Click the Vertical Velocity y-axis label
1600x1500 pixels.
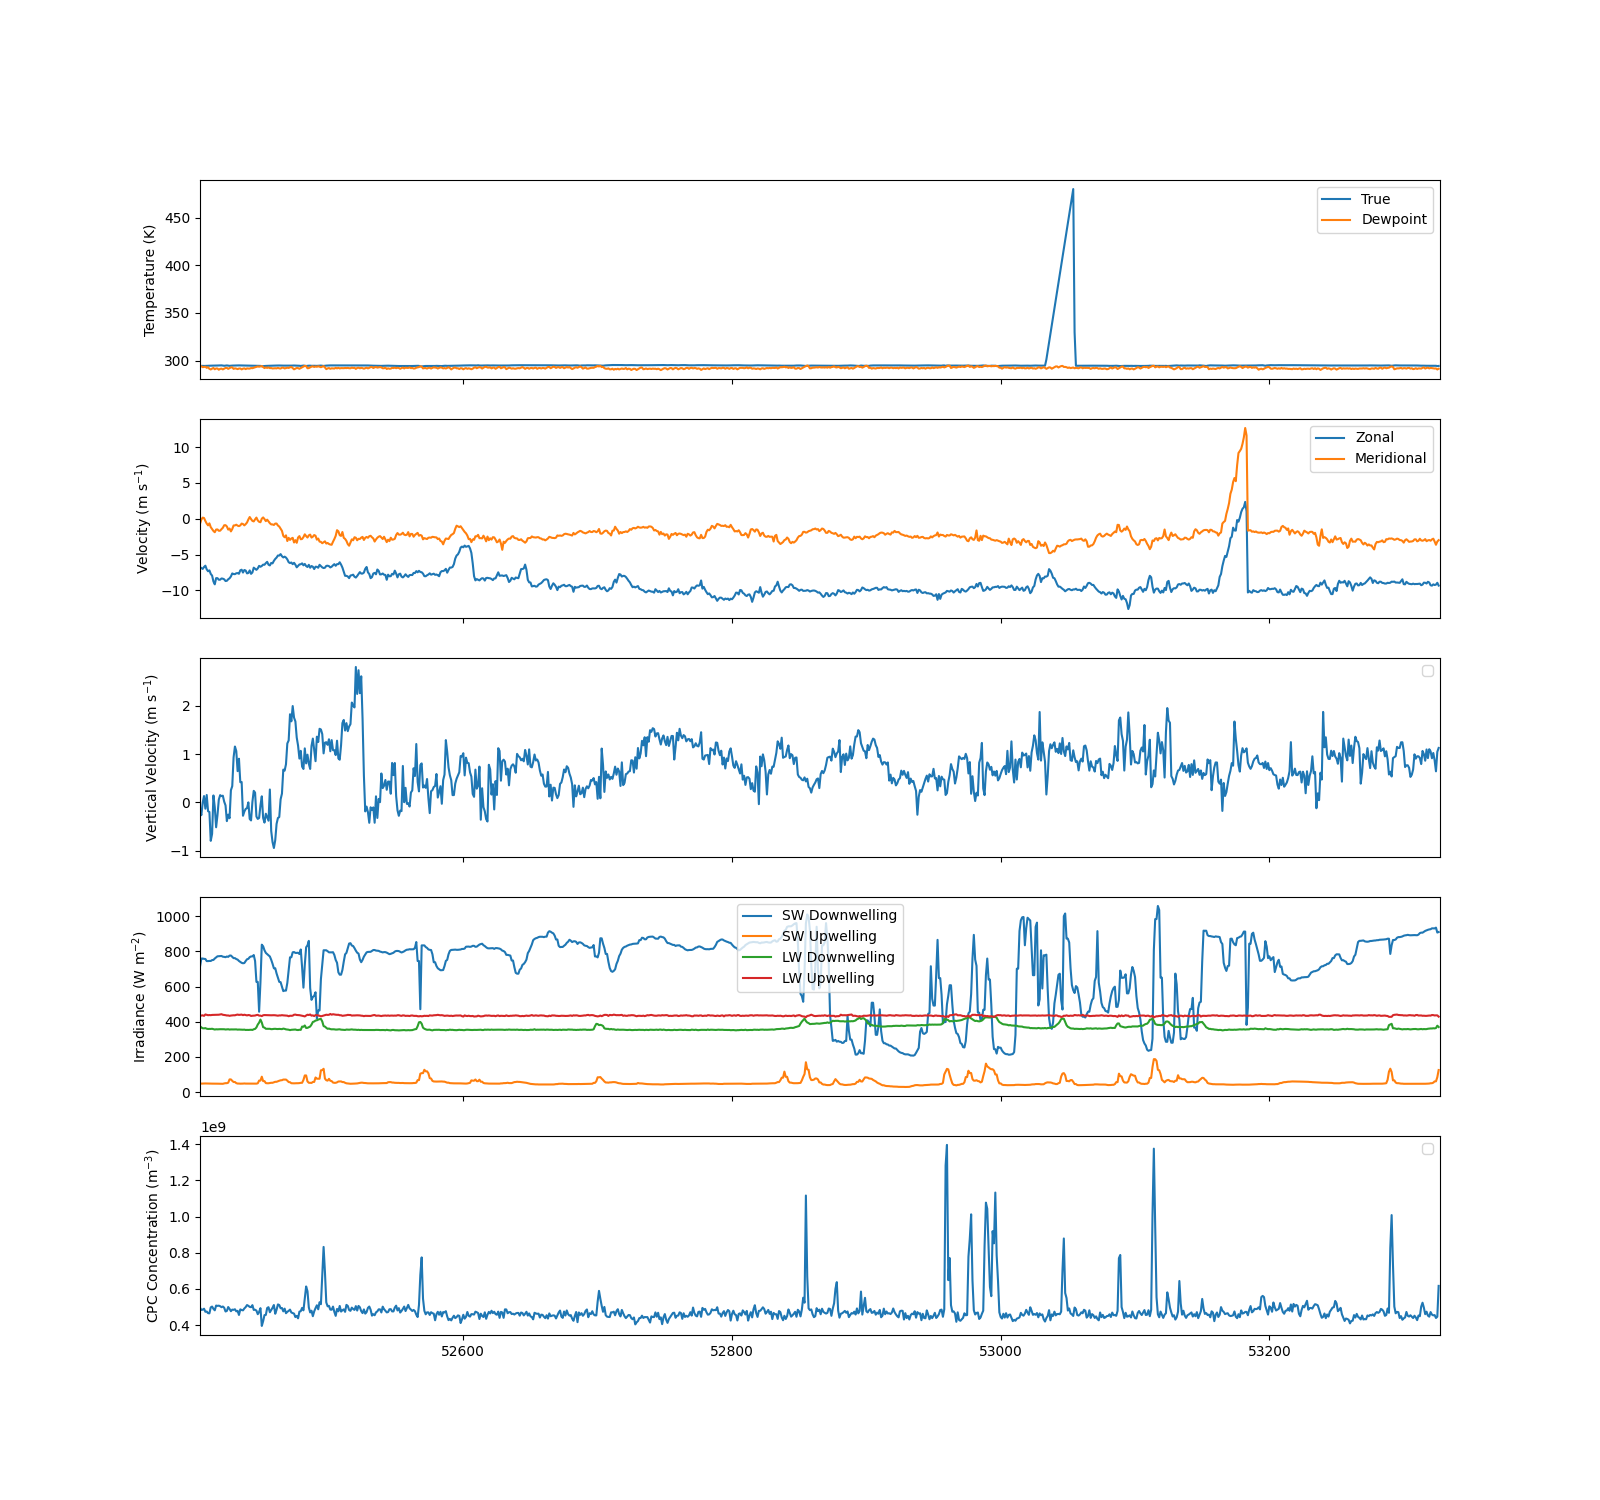(151, 757)
